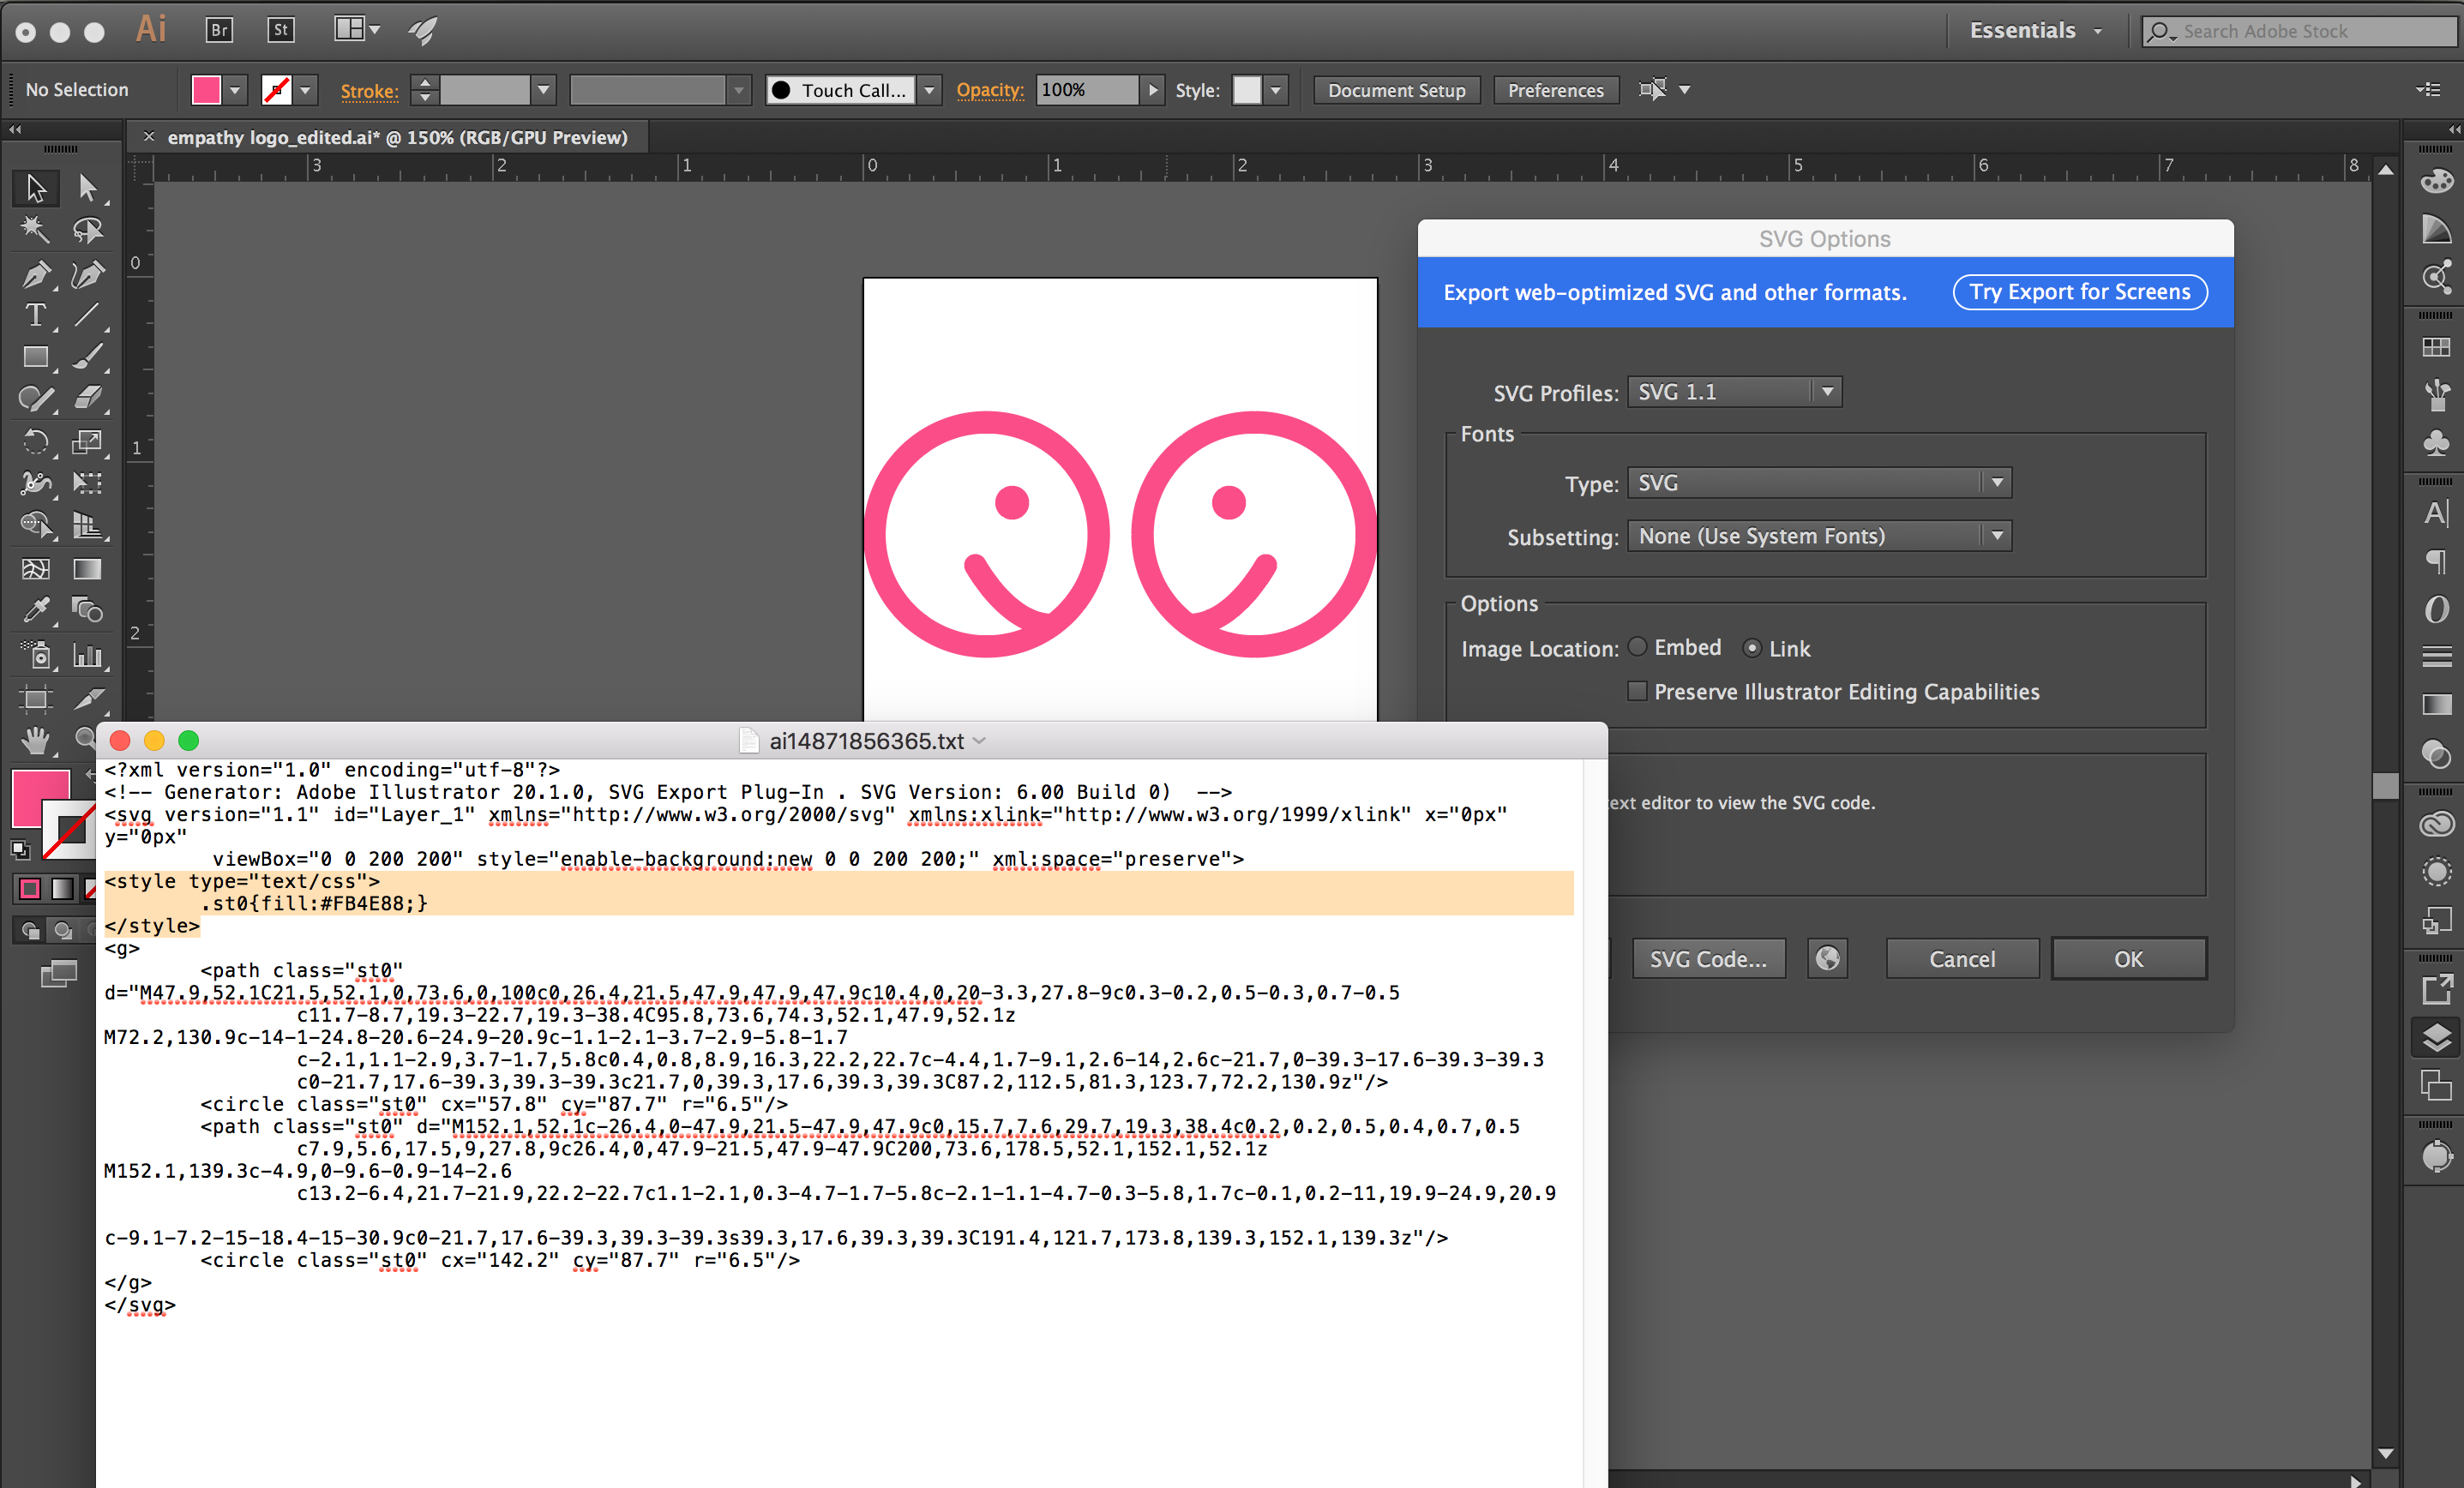Select the Shaper tool
The height and width of the screenshot is (1488, 2464).
[36, 399]
